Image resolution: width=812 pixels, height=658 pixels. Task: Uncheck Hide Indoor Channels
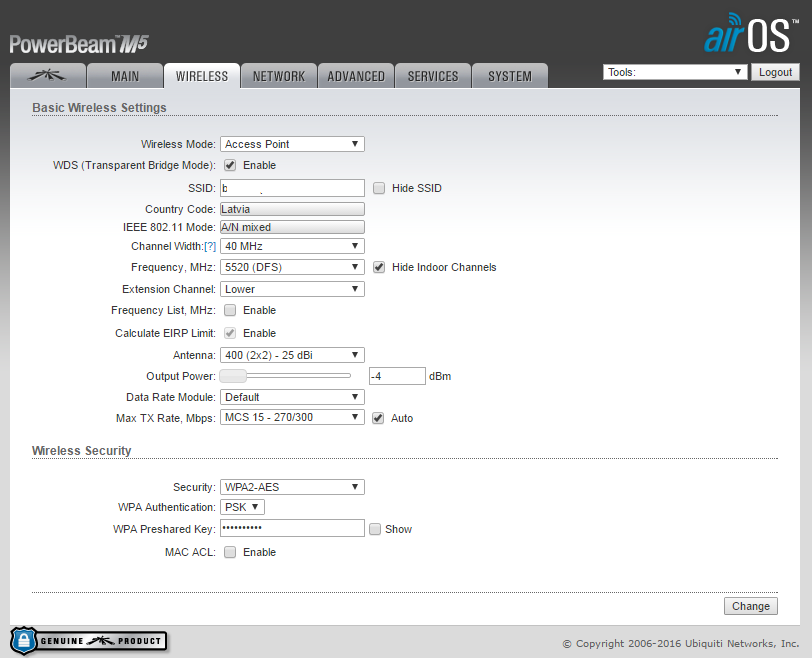[x=379, y=267]
